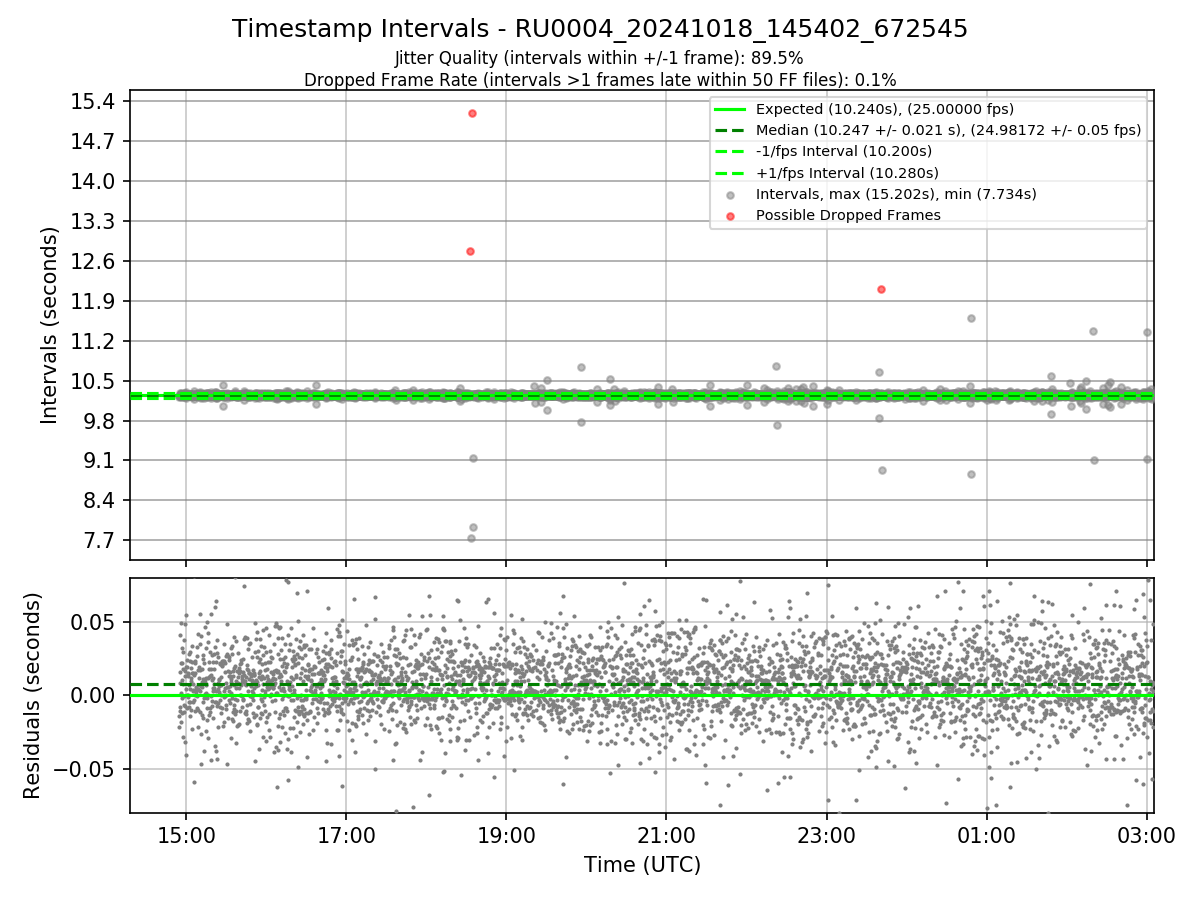This screenshot has width=1200, height=900.
Task: Click the y-axis tick label "13.3"
Action: point(94,221)
